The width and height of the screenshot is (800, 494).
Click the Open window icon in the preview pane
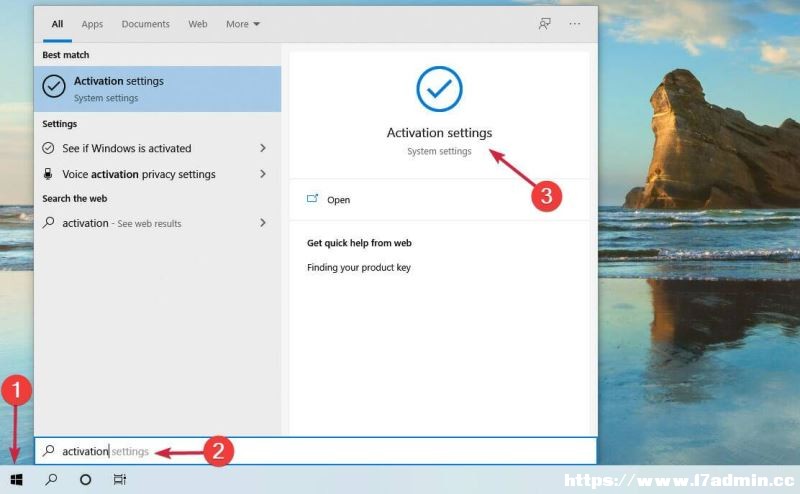click(x=312, y=199)
